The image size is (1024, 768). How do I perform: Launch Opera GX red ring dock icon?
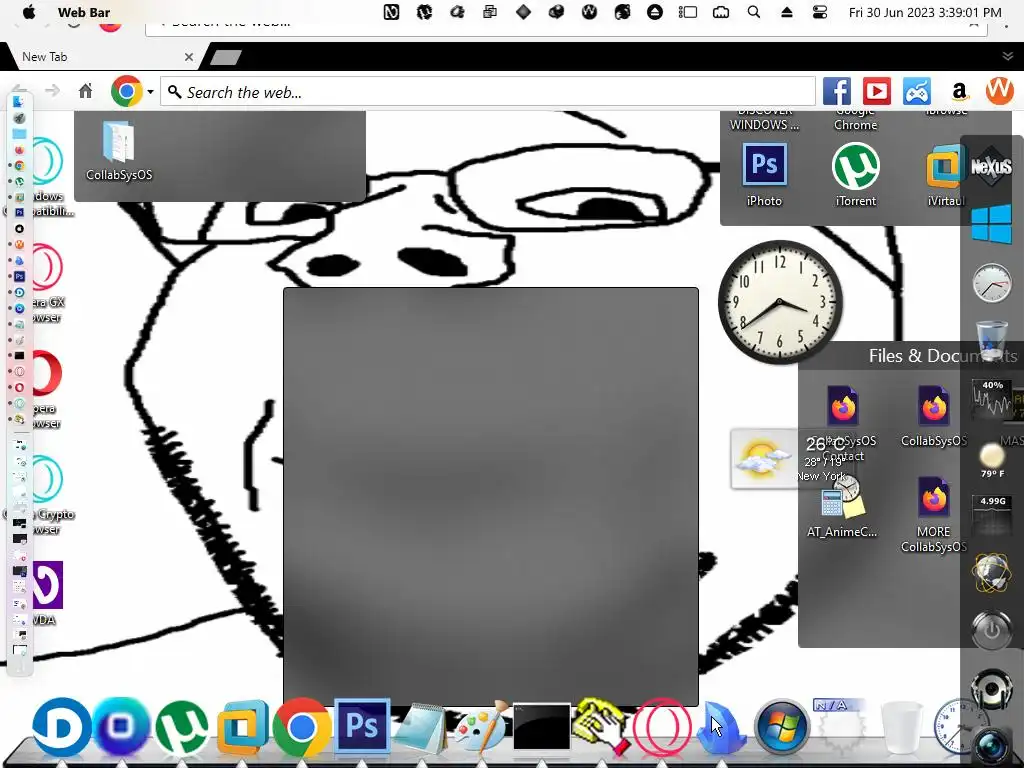[x=662, y=727]
